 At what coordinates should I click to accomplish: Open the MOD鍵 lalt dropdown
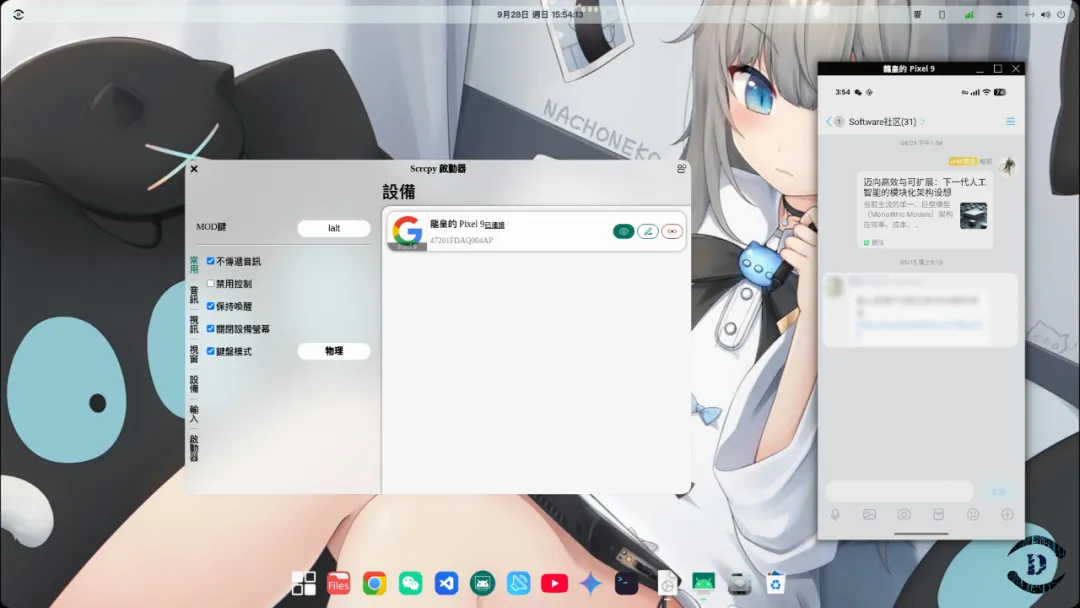pyautogui.click(x=334, y=228)
